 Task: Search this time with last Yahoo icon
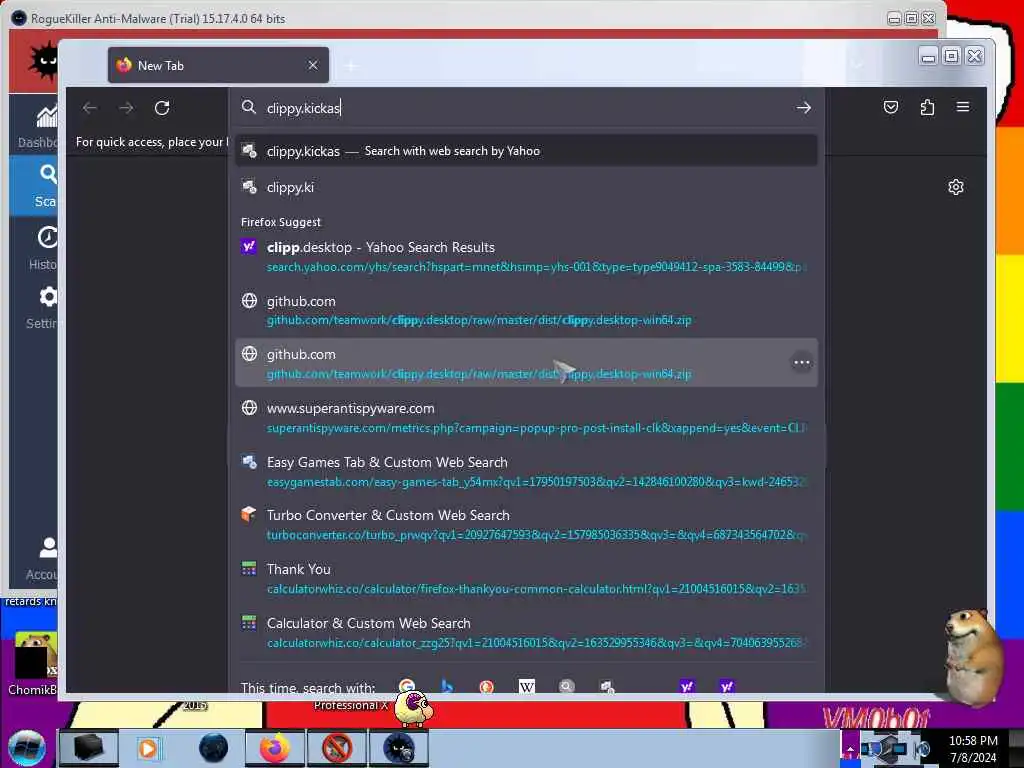tap(727, 686)
